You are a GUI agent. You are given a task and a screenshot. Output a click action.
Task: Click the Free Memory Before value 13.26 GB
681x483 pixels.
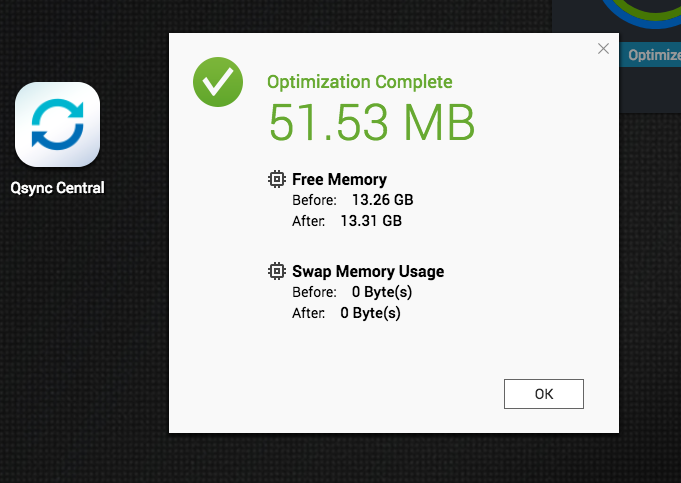click(383, 200)
